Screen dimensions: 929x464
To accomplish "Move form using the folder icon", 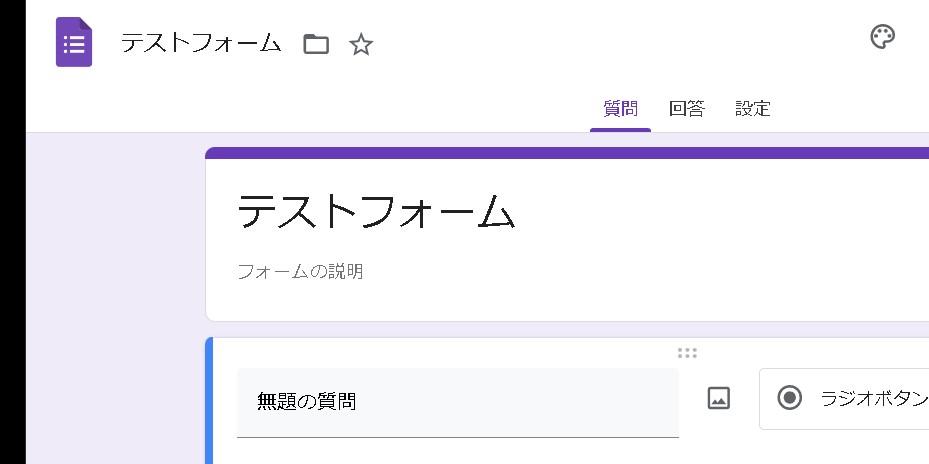I will coord(316,44).
